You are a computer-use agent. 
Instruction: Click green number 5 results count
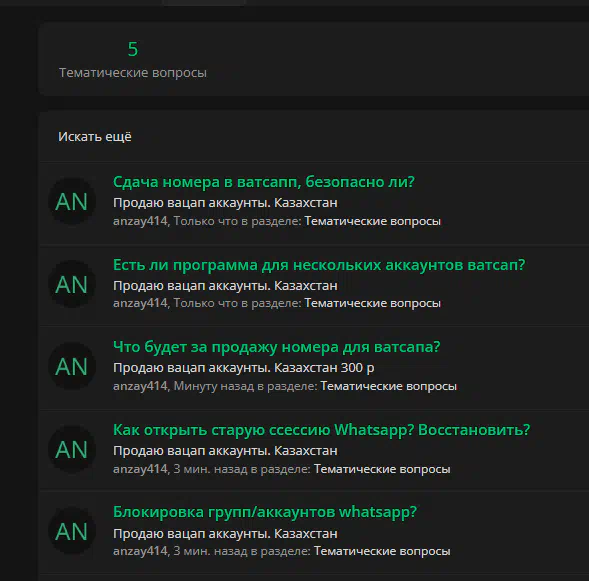(133, 49)
